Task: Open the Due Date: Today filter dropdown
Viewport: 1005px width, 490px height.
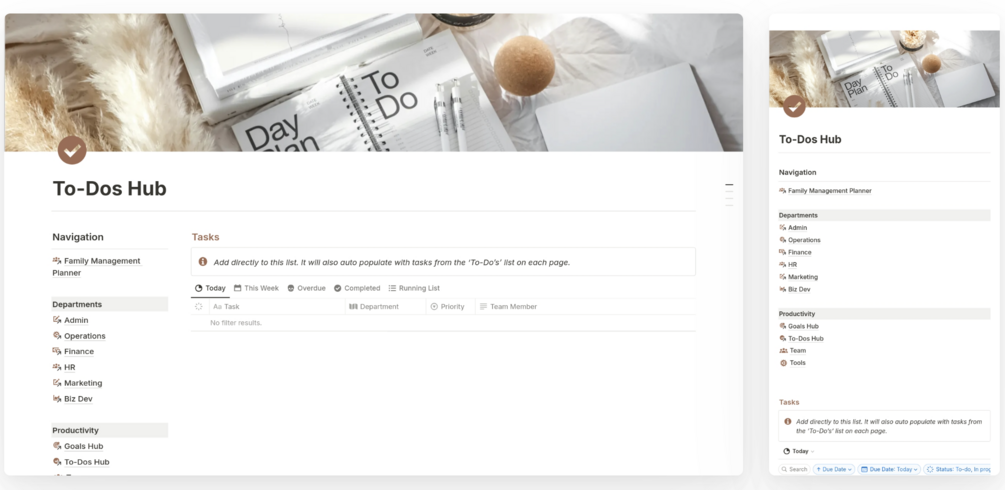Action: pos(889,469)
